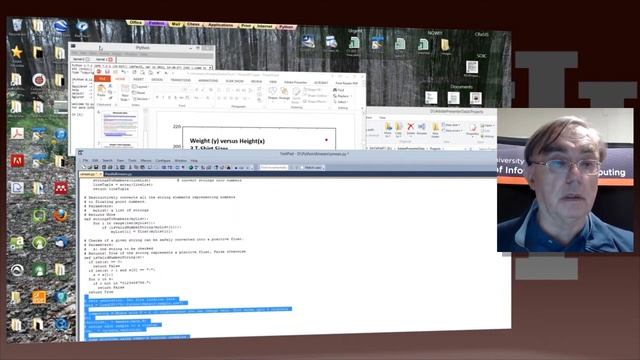Image resolution: width=640 pixels, height=360 pixels.
Task: Select the Mail tab on desktop top bar
Action: [176, 24]
